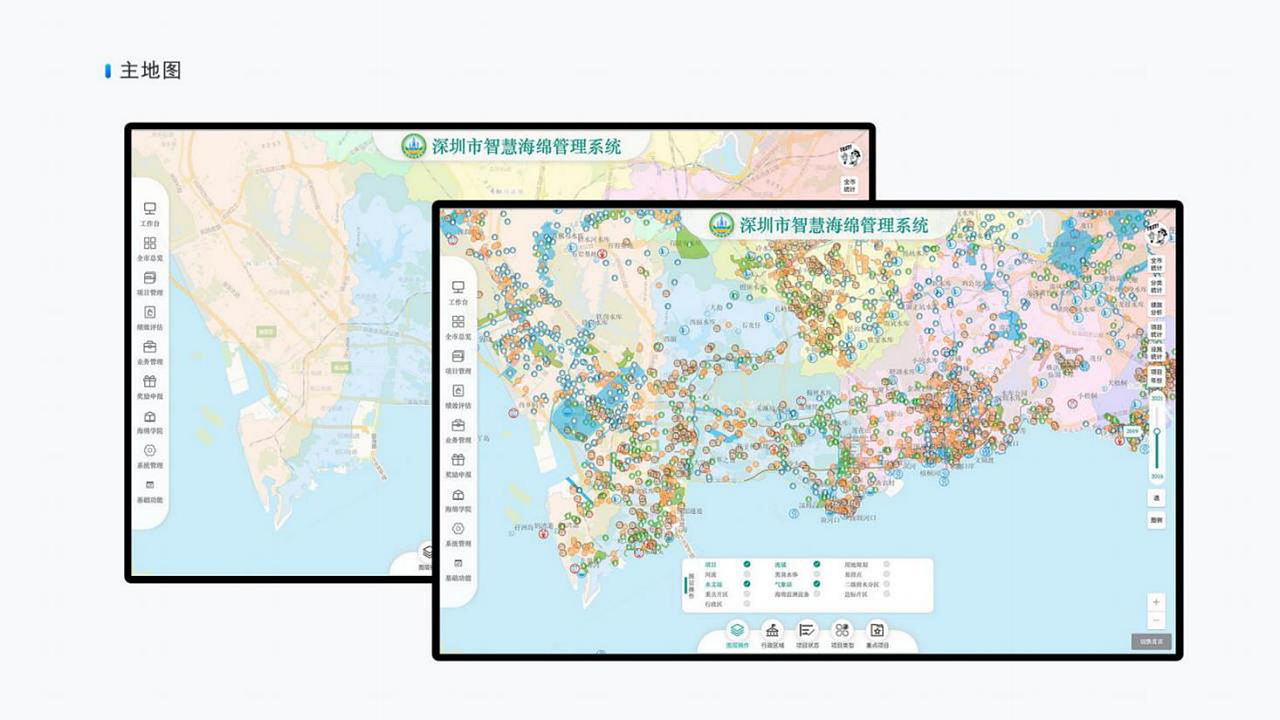Click the 项目年份 button
The height and width of the screenshot is (720, 1280).
(x=1157, y=374)
